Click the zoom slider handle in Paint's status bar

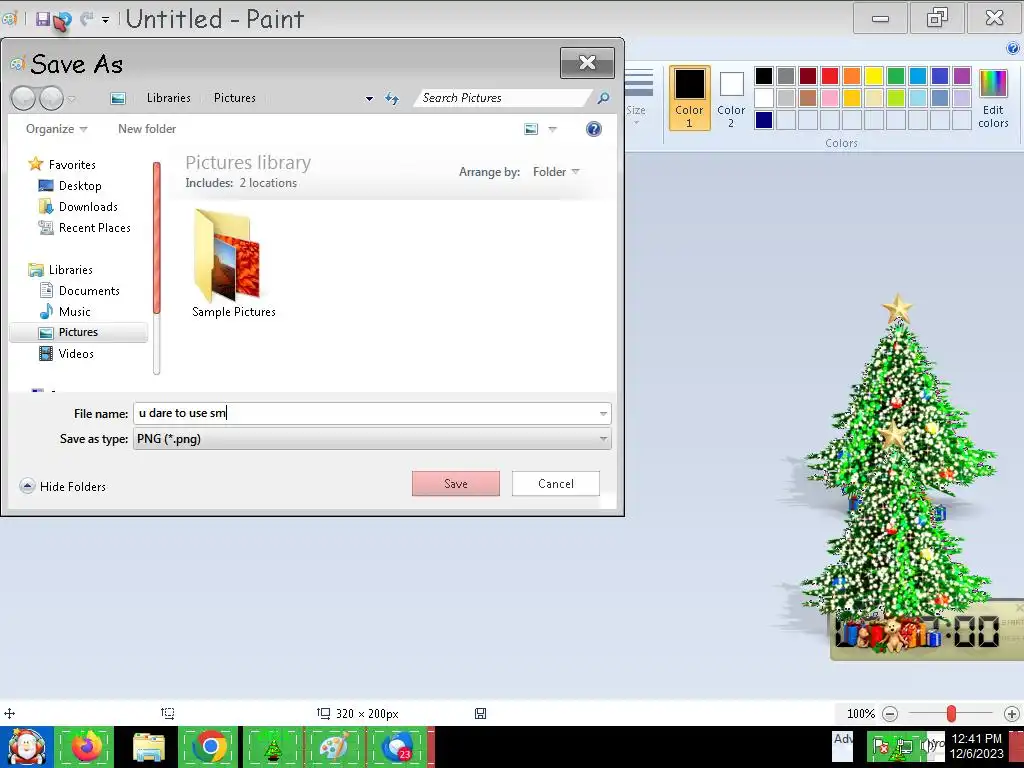pyautogui.click(x=952, y=714)
